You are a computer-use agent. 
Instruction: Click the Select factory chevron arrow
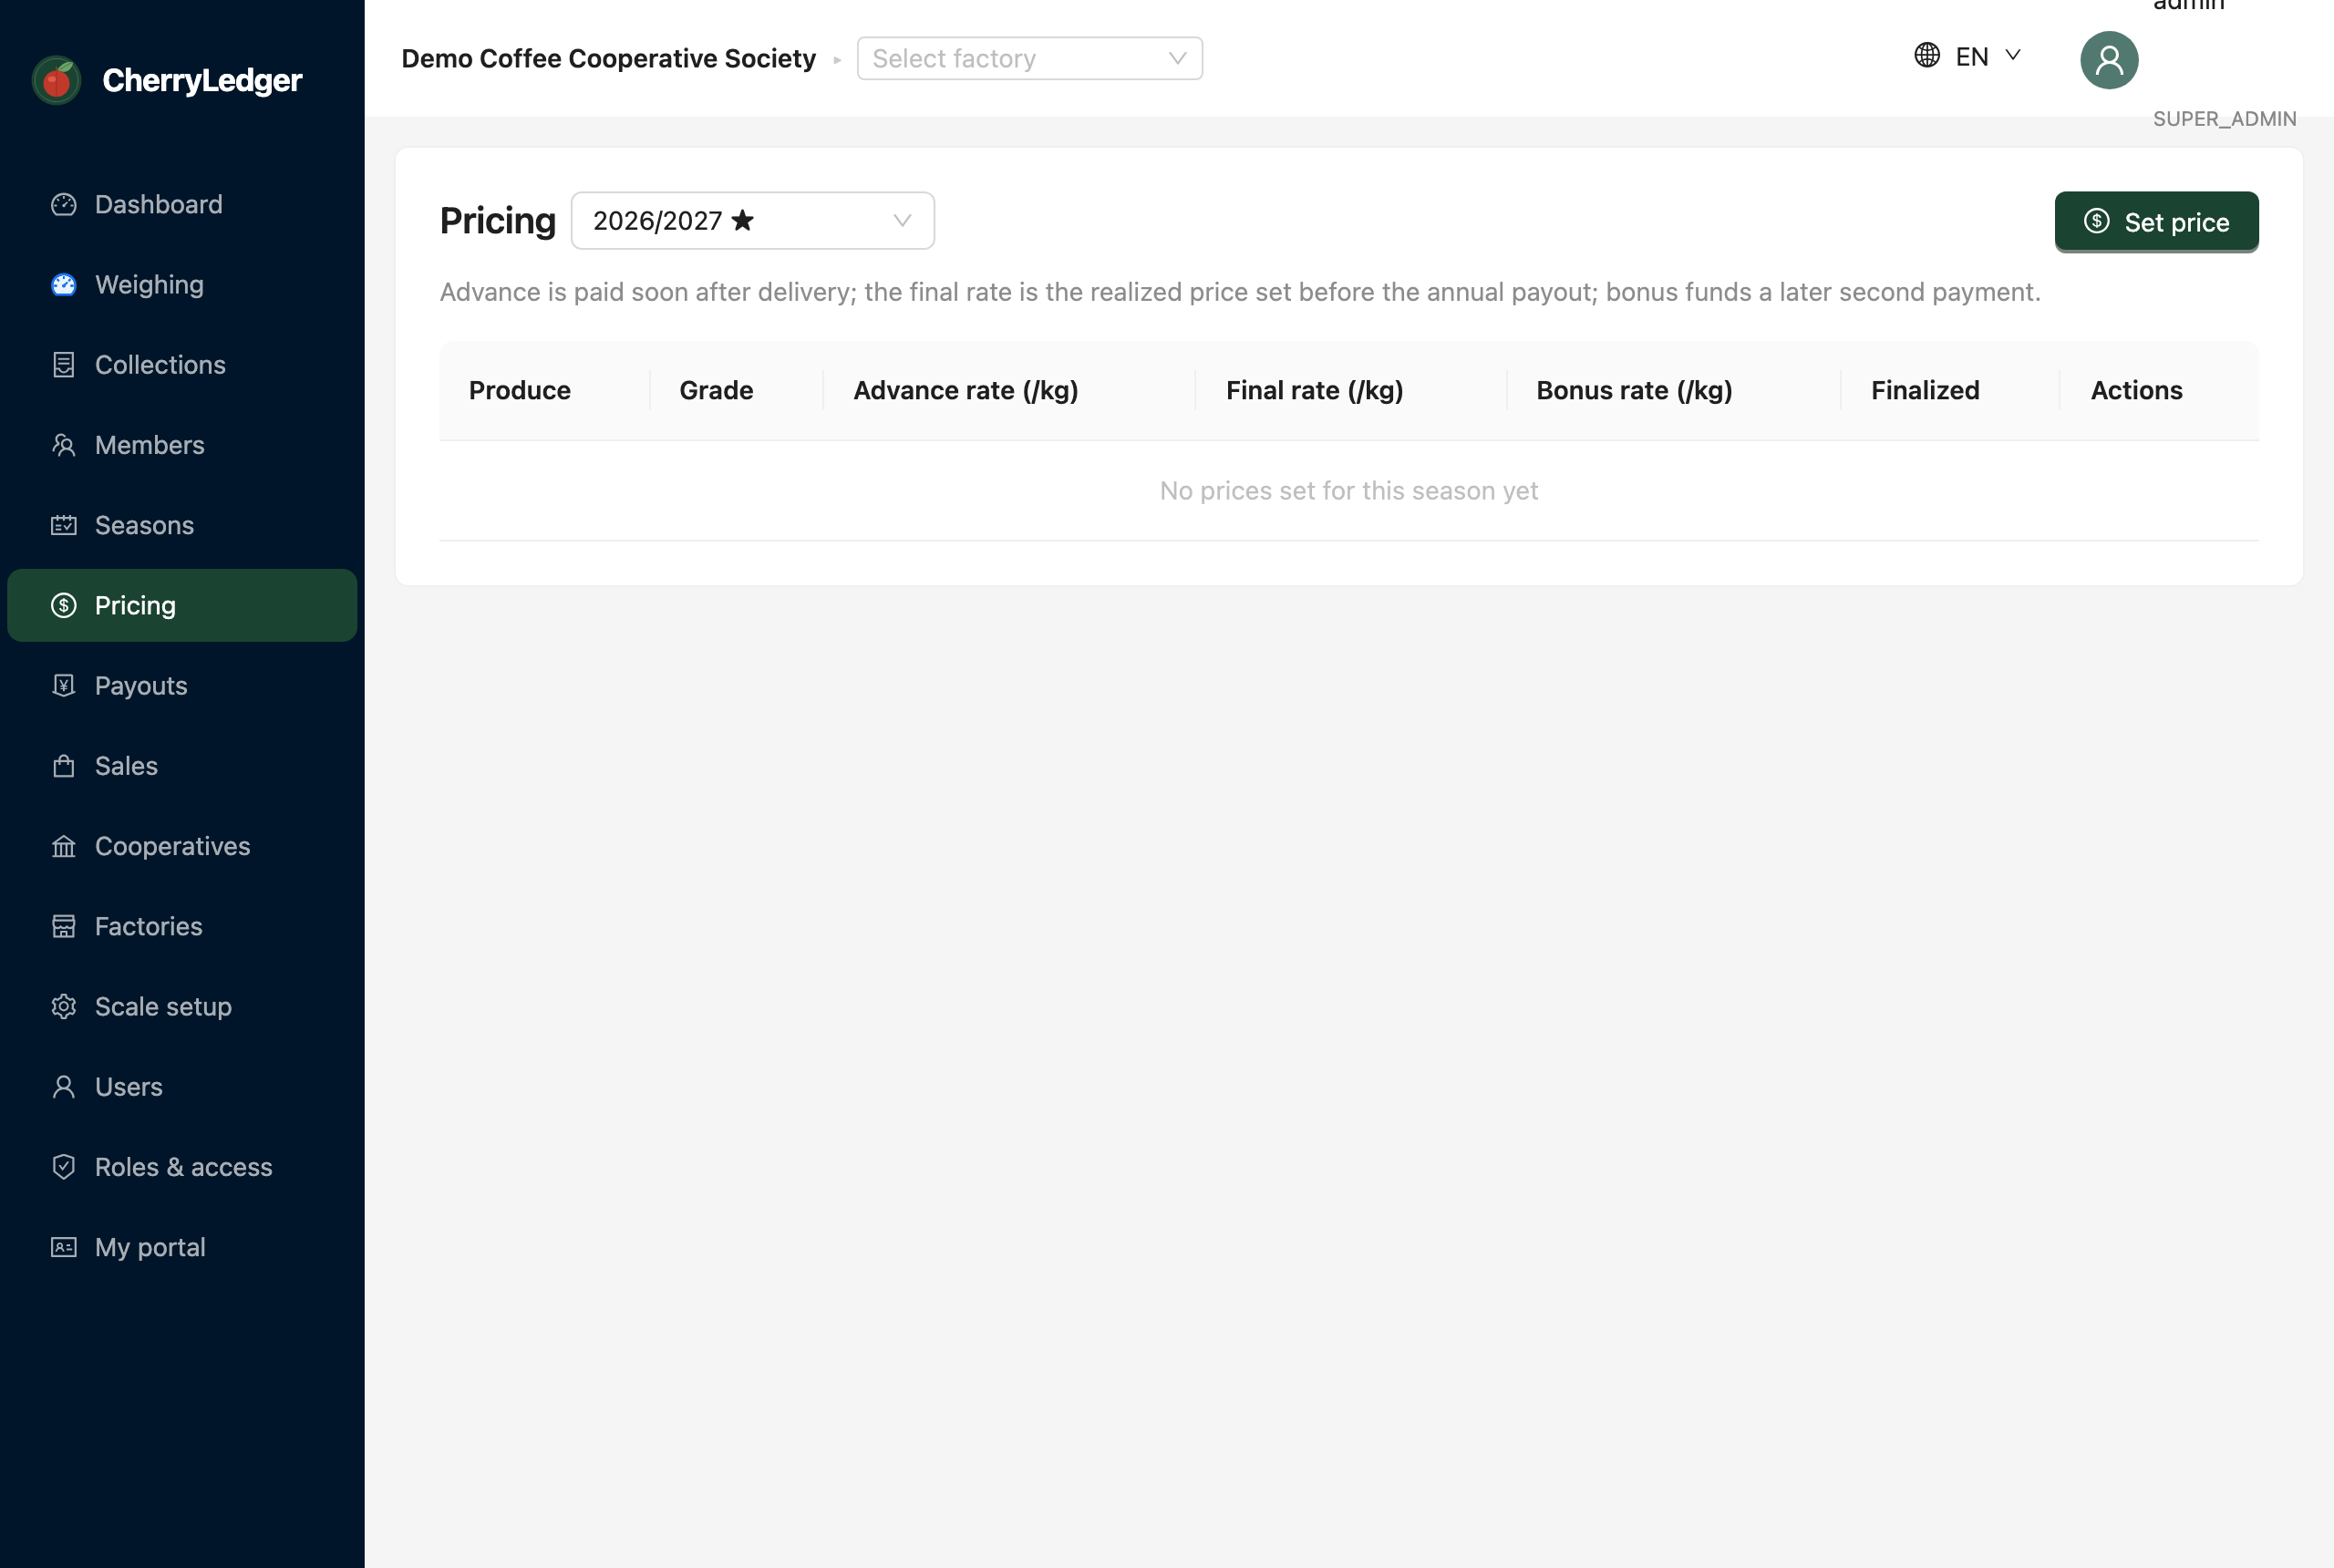[1177, 58]
